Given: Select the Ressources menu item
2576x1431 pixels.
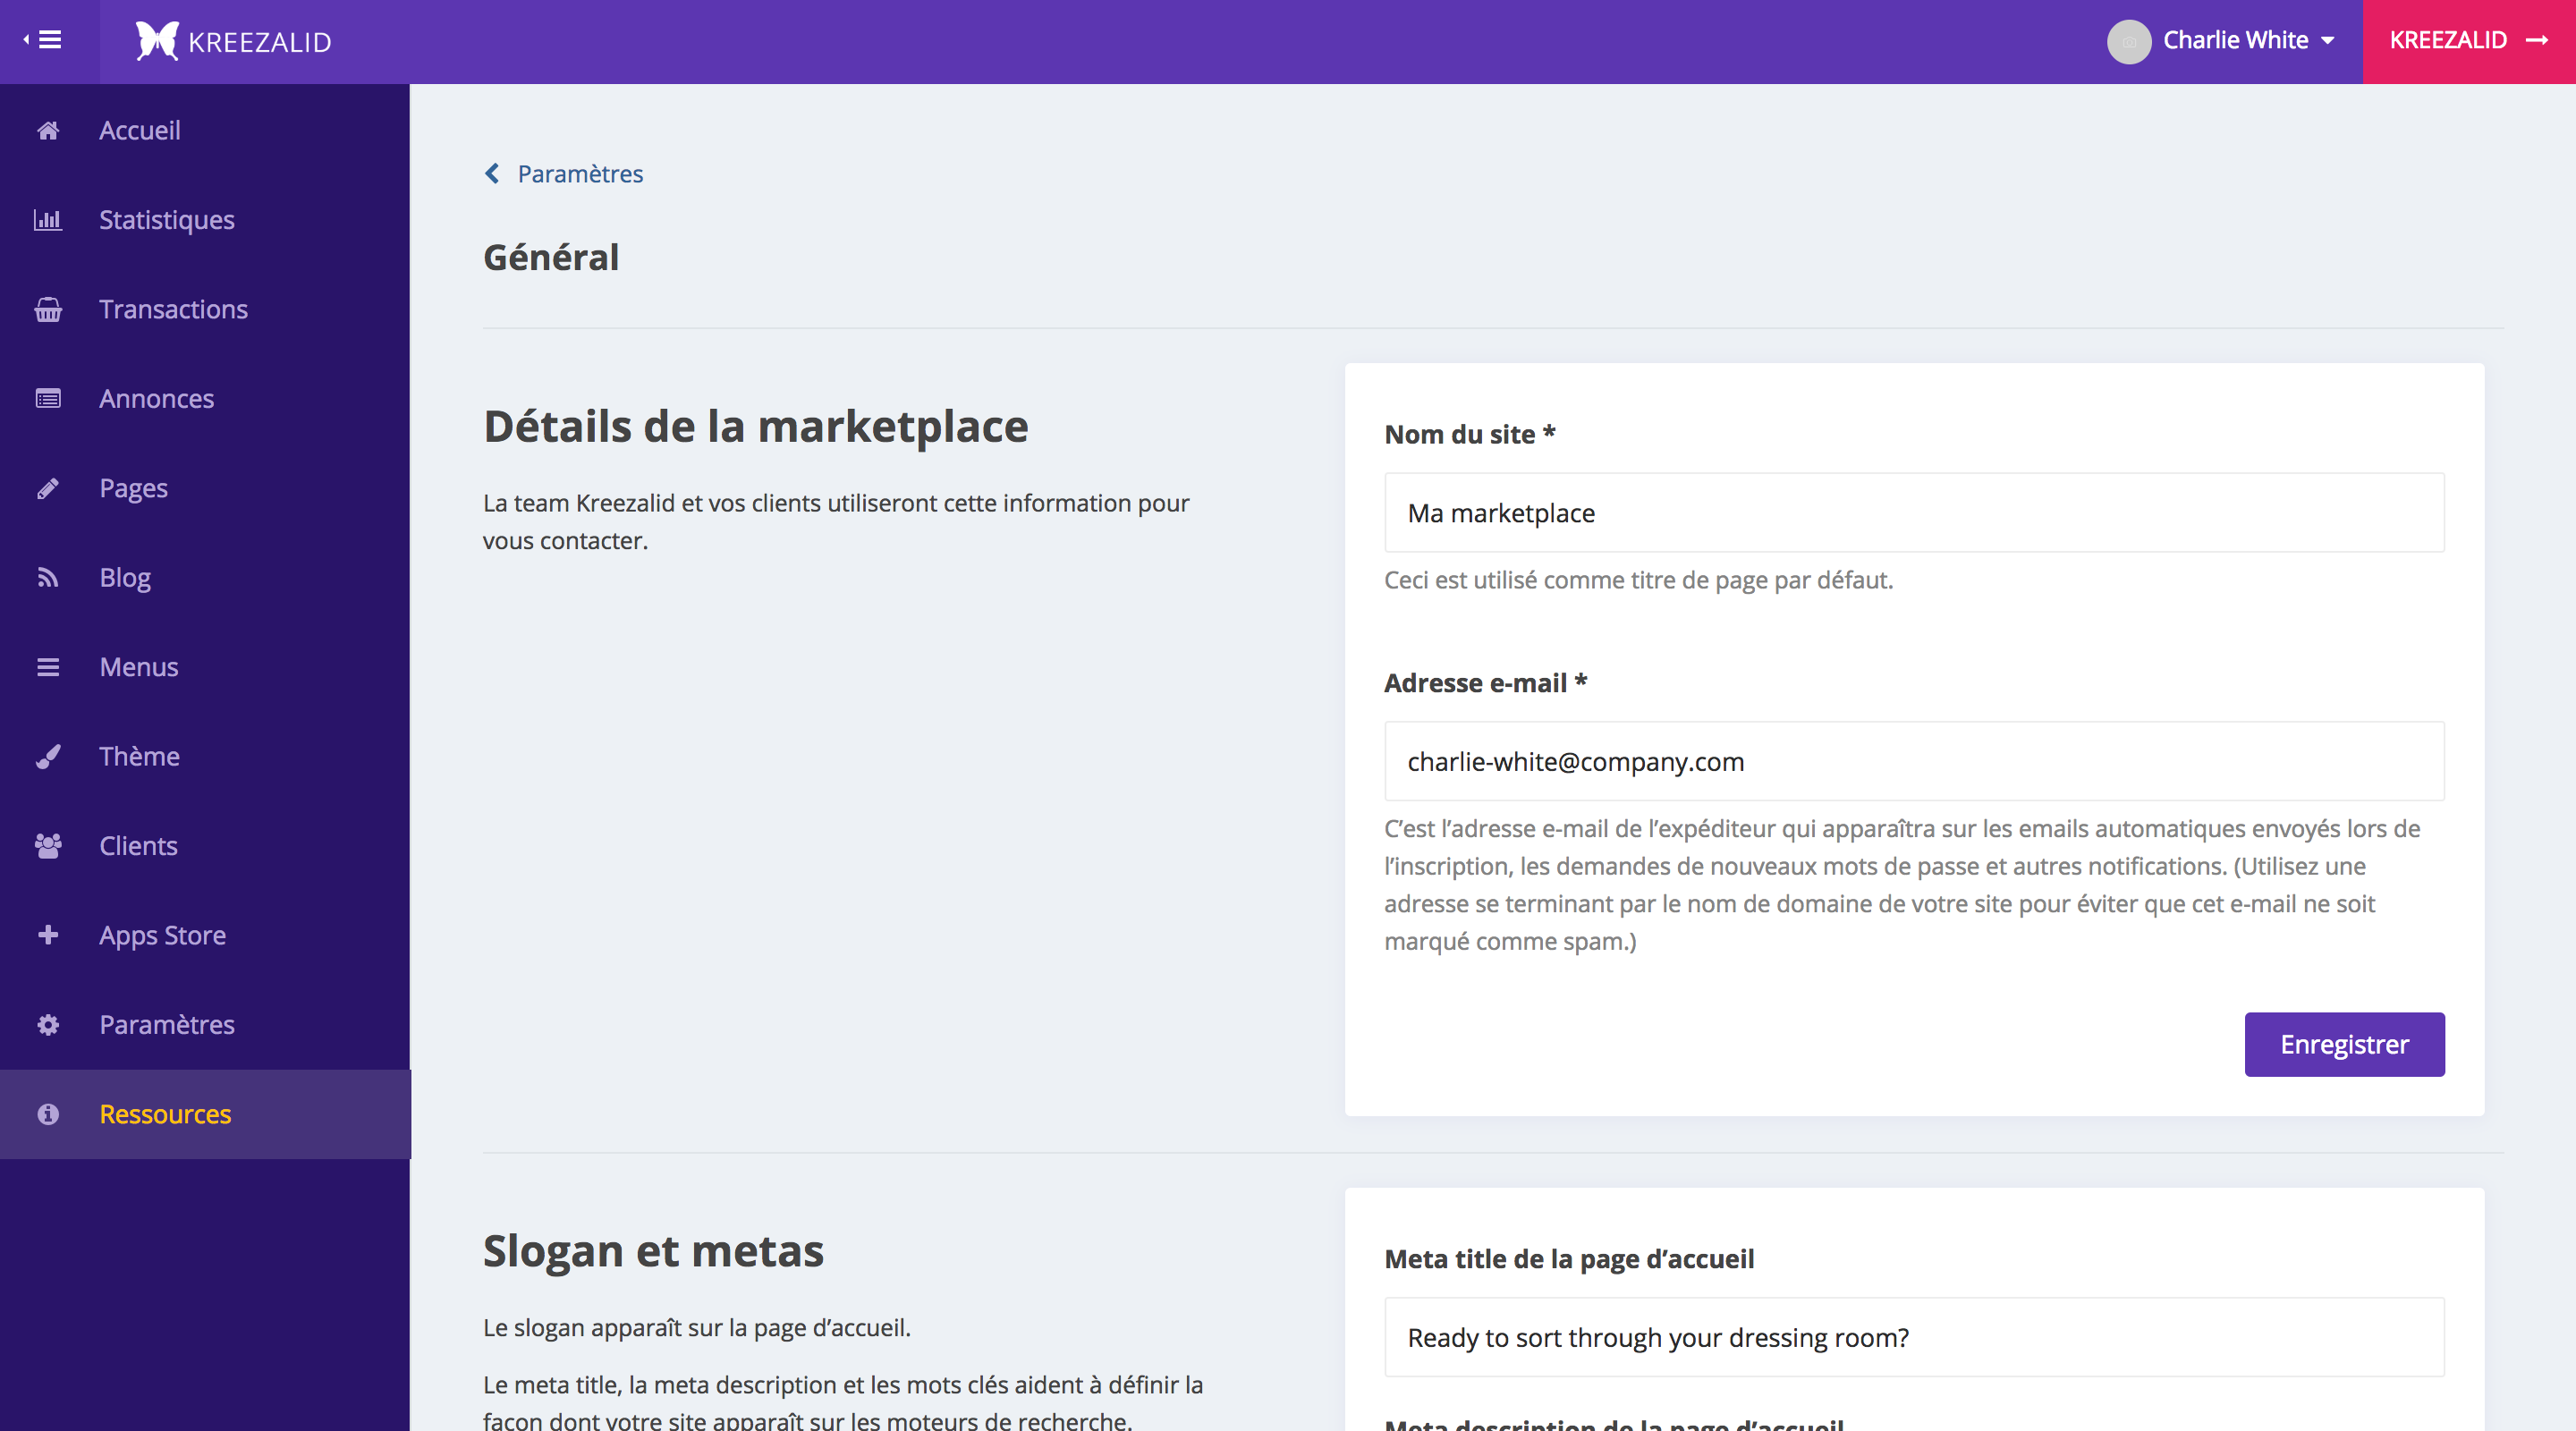Looking at the screenshot, I should click(165, 1112).
